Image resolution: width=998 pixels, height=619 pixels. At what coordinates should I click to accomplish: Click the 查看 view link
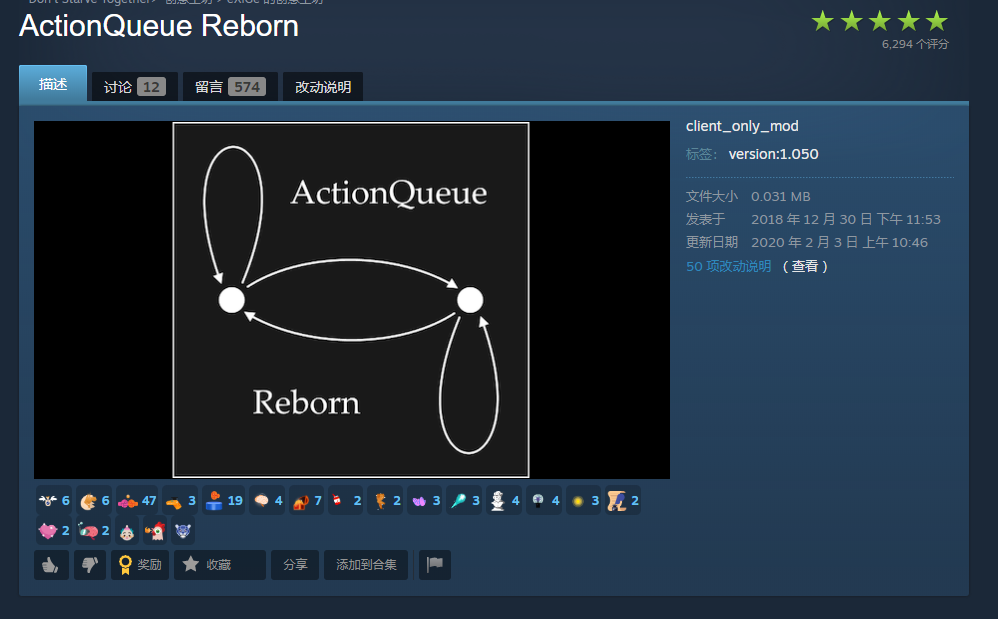point(805,266)
